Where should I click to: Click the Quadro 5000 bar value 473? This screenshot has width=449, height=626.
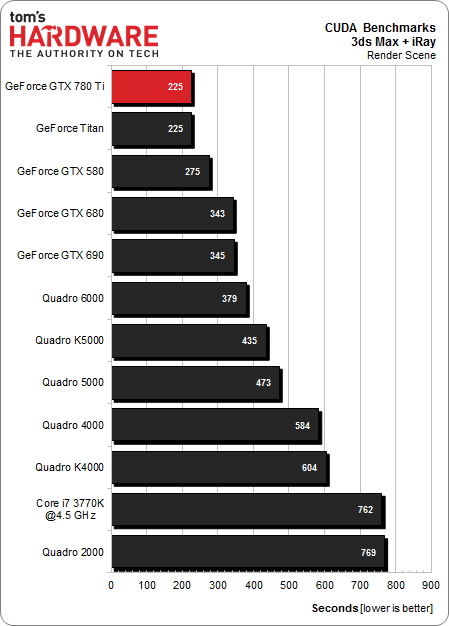[x=263, y=383]
